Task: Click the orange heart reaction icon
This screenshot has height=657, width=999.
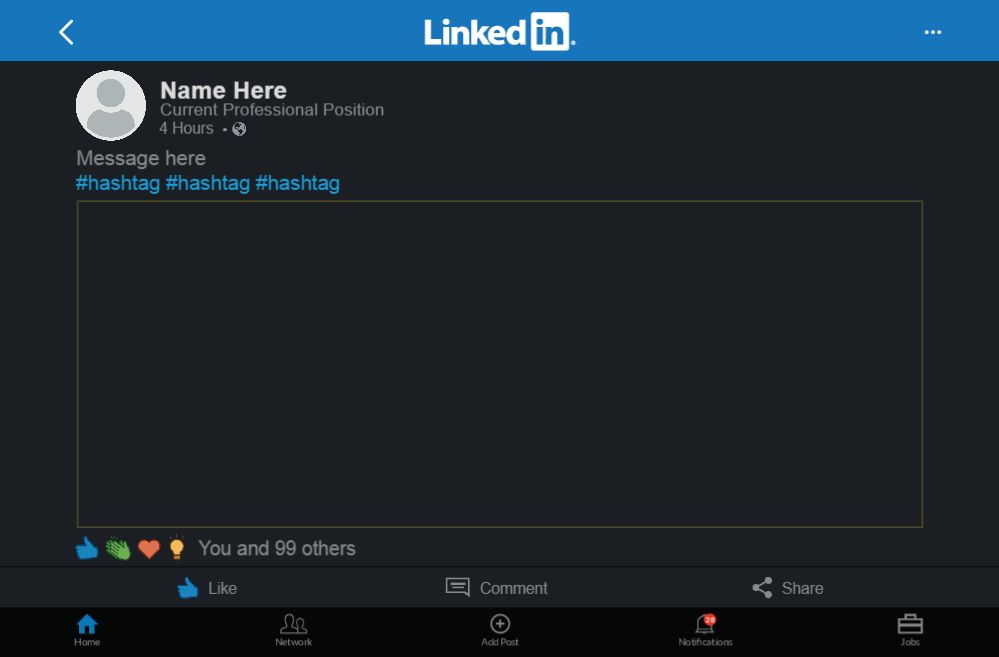Action: click(x=149, y=549)
